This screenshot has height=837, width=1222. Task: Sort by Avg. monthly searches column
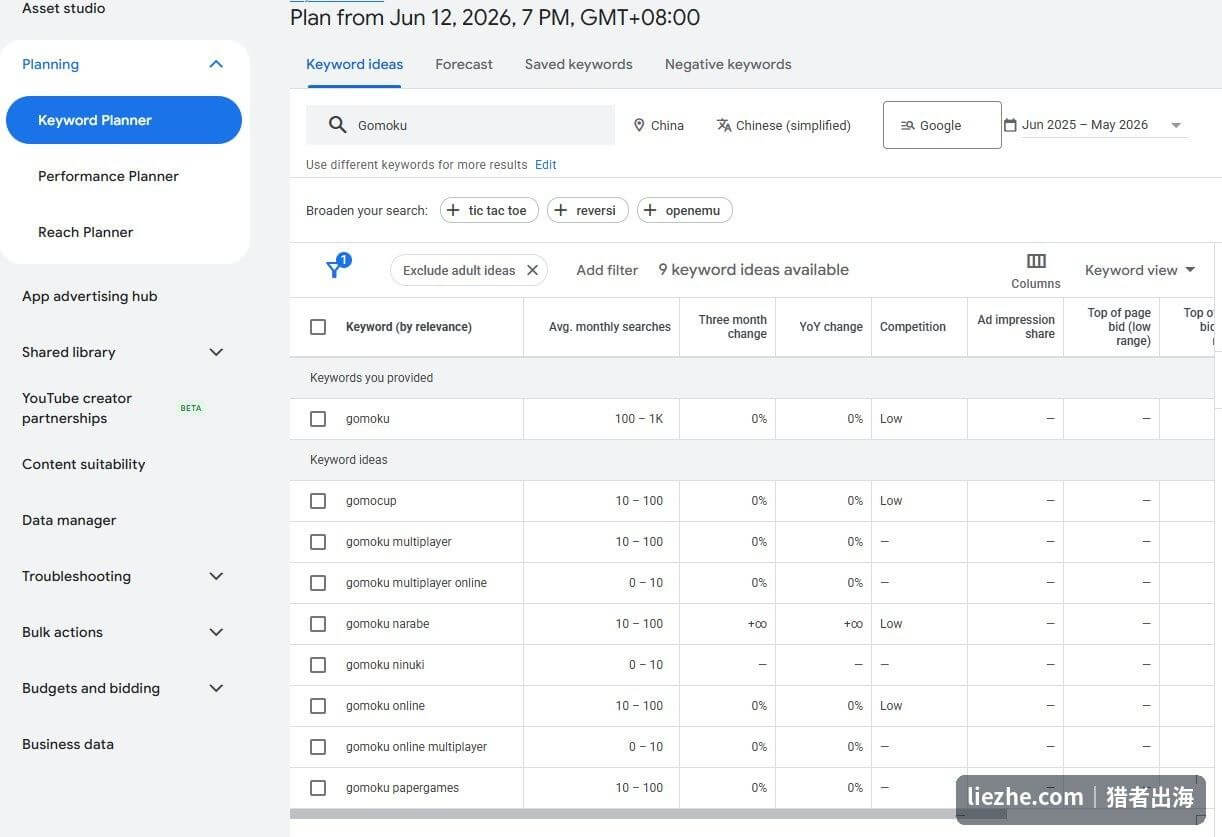610,327
